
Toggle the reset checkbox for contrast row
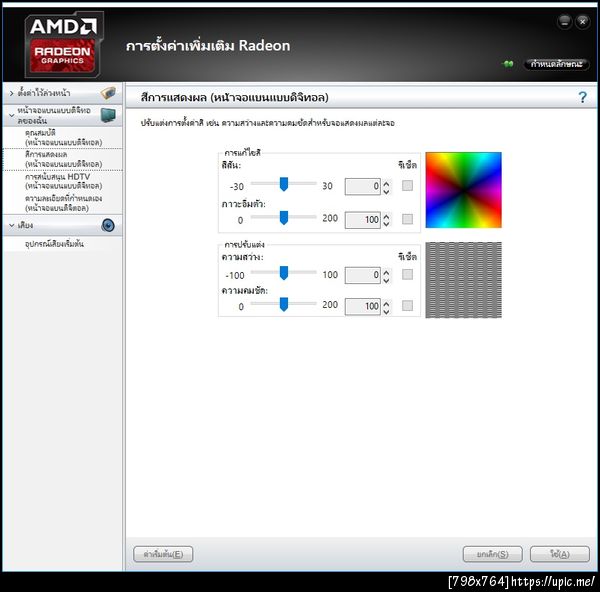point(407,305)
